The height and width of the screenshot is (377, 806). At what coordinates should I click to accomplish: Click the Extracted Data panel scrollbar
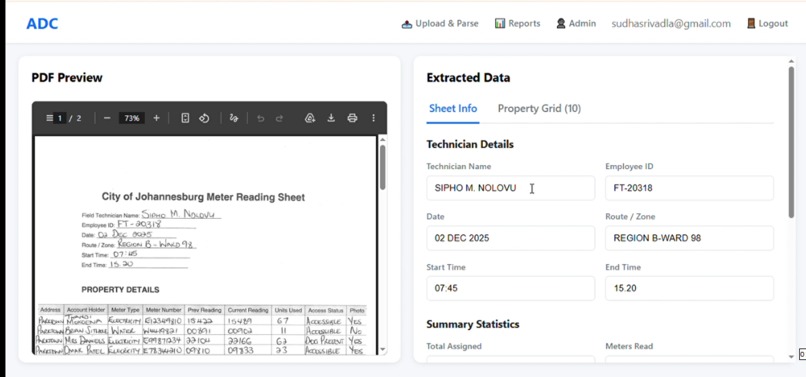(x=791, y=141)
